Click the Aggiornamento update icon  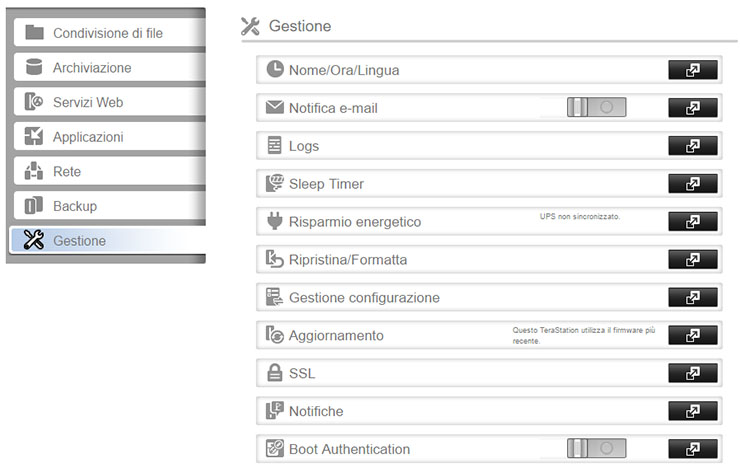pos(275,335)
